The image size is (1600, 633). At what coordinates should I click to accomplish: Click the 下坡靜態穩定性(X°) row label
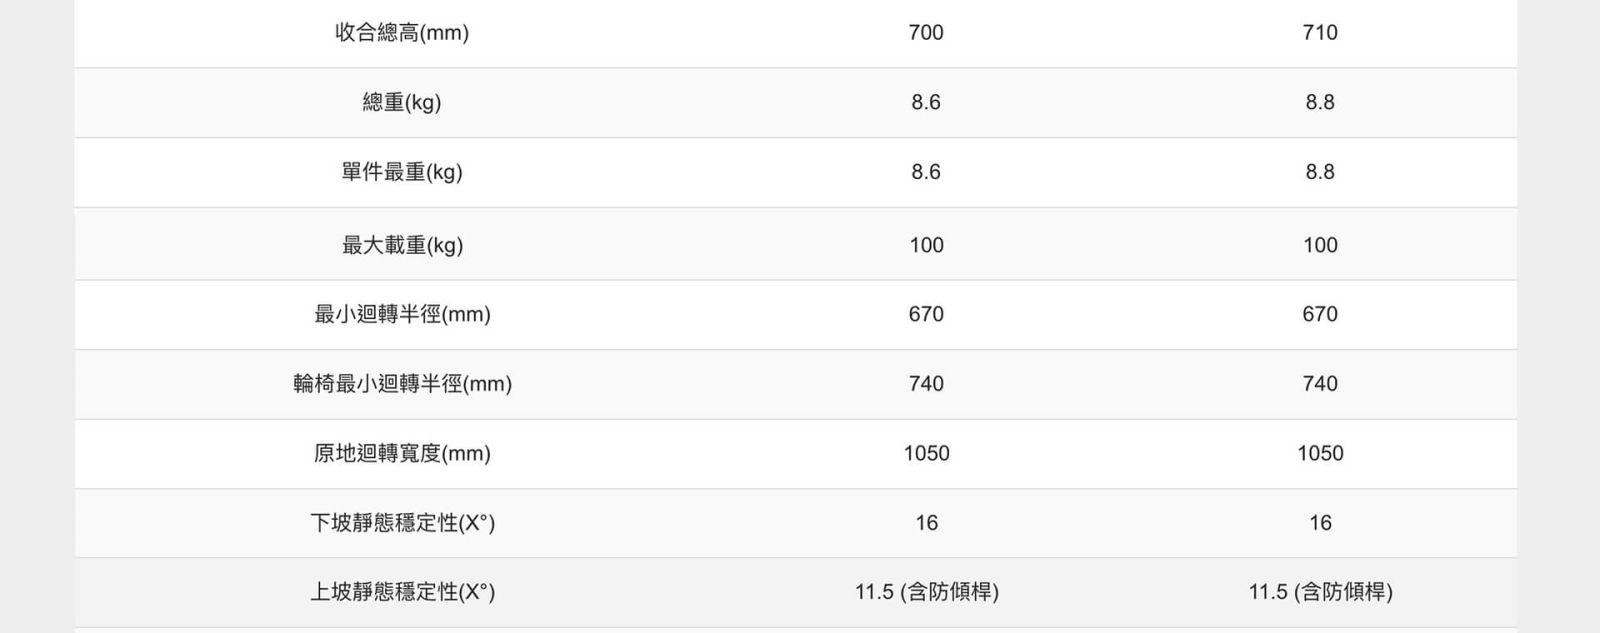tap(402, 523)
